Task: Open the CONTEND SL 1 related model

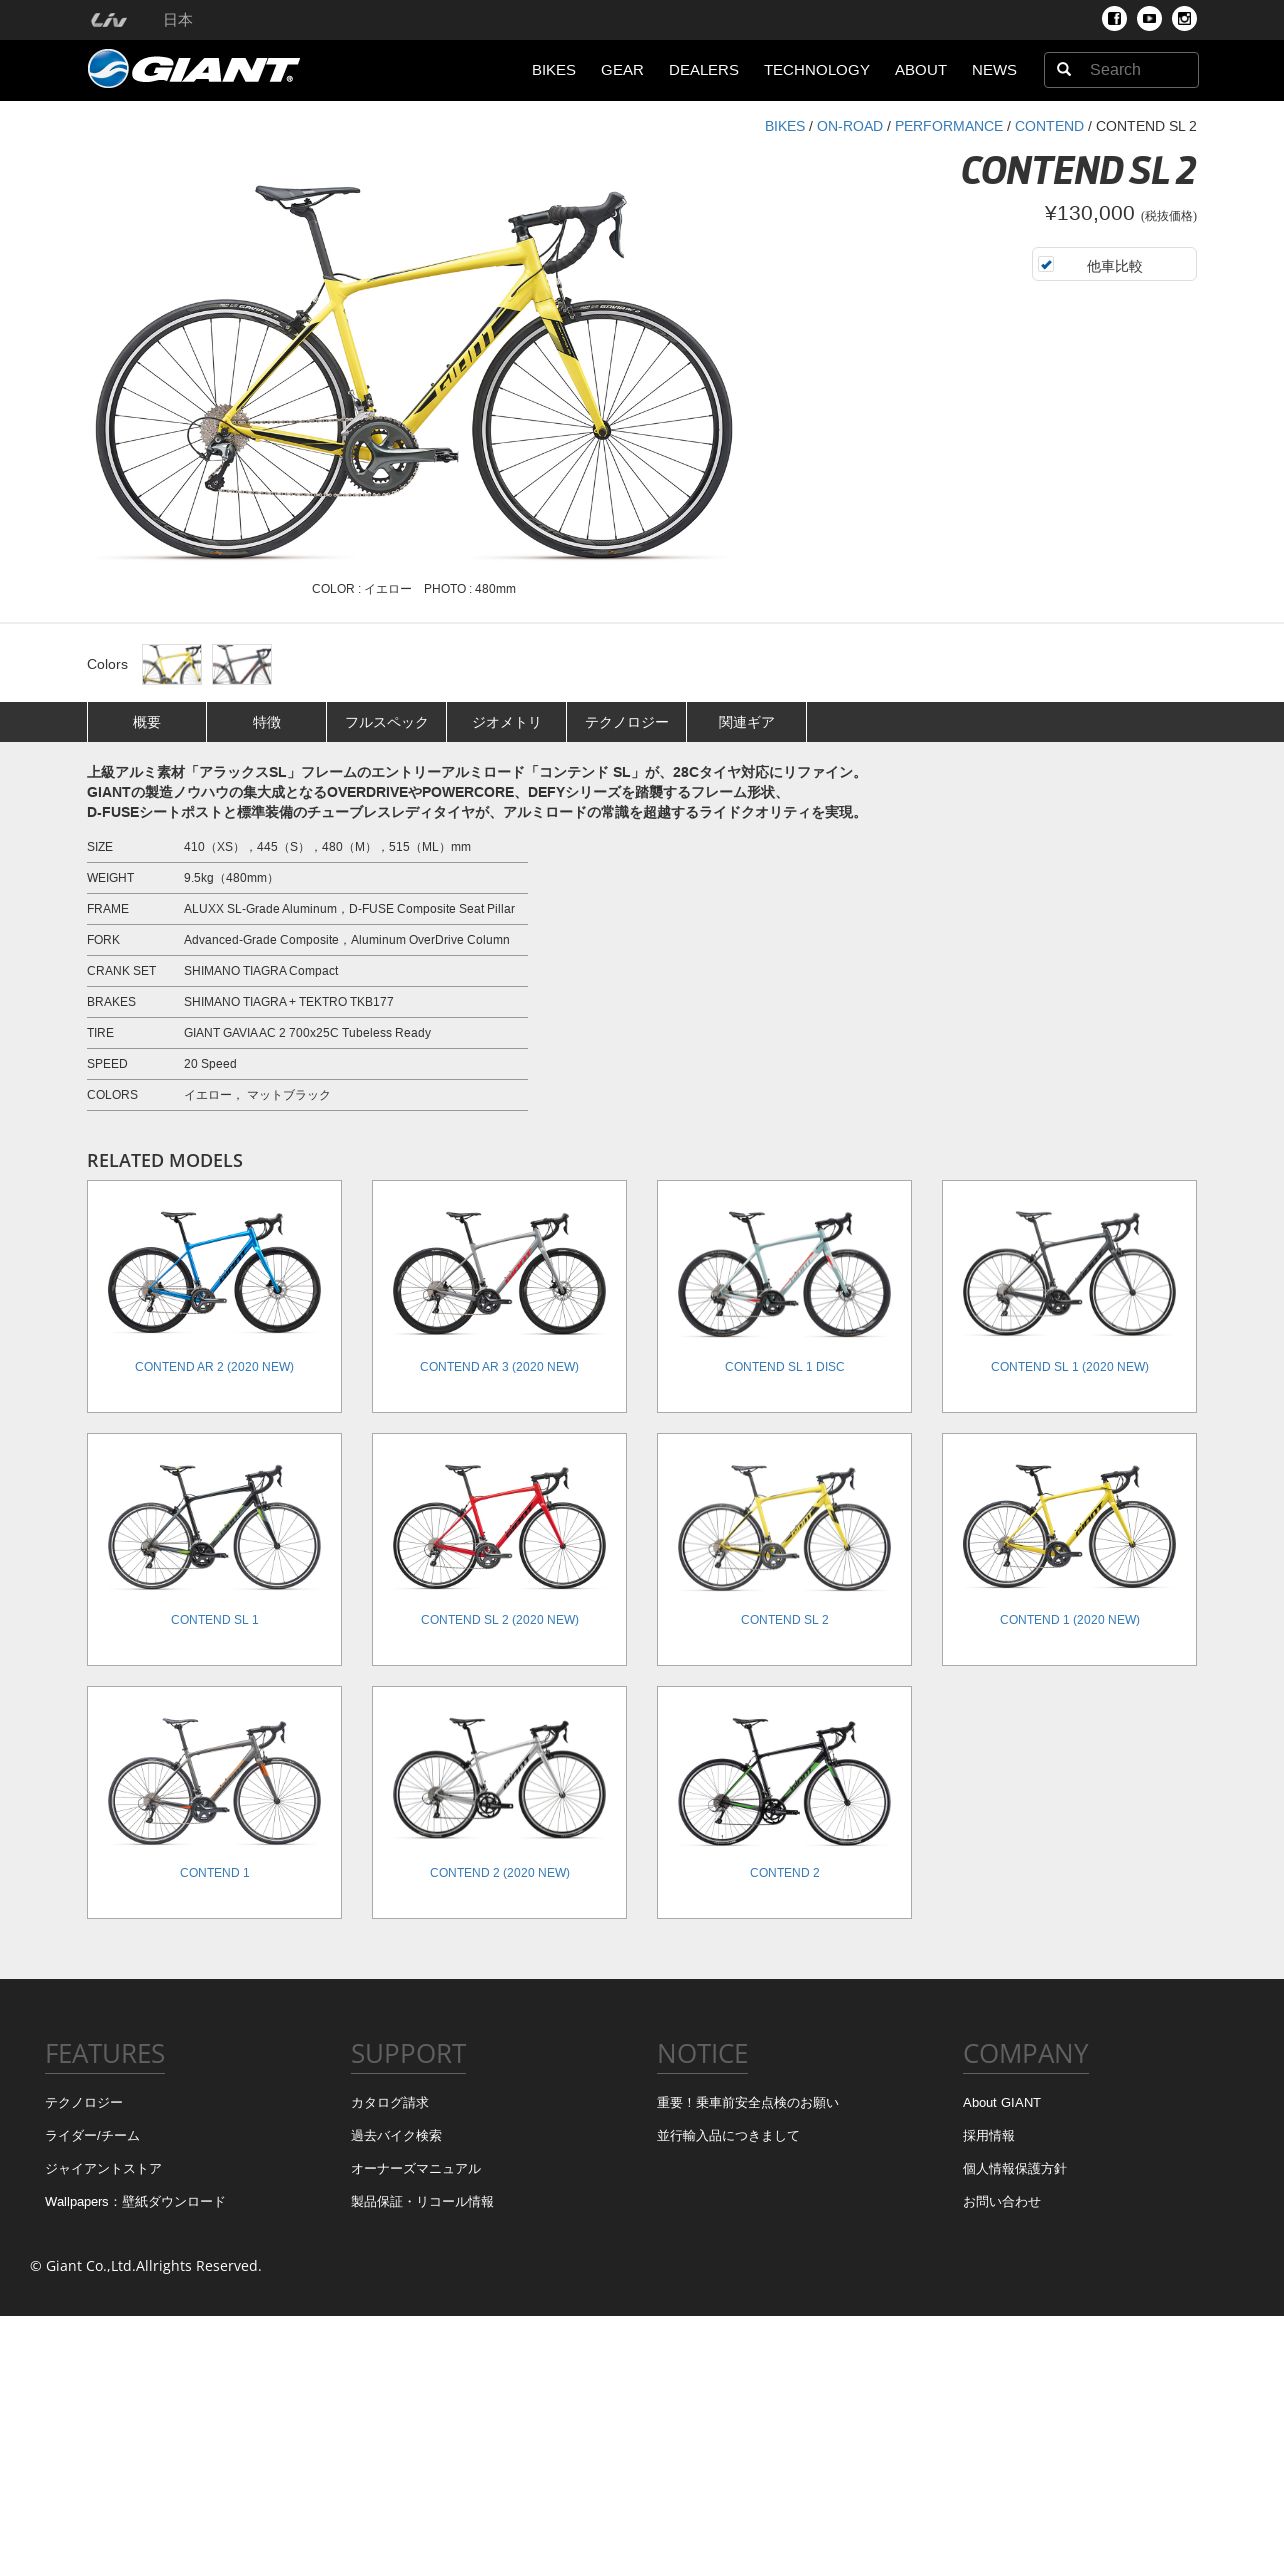Action: (x=214, y=1549)
